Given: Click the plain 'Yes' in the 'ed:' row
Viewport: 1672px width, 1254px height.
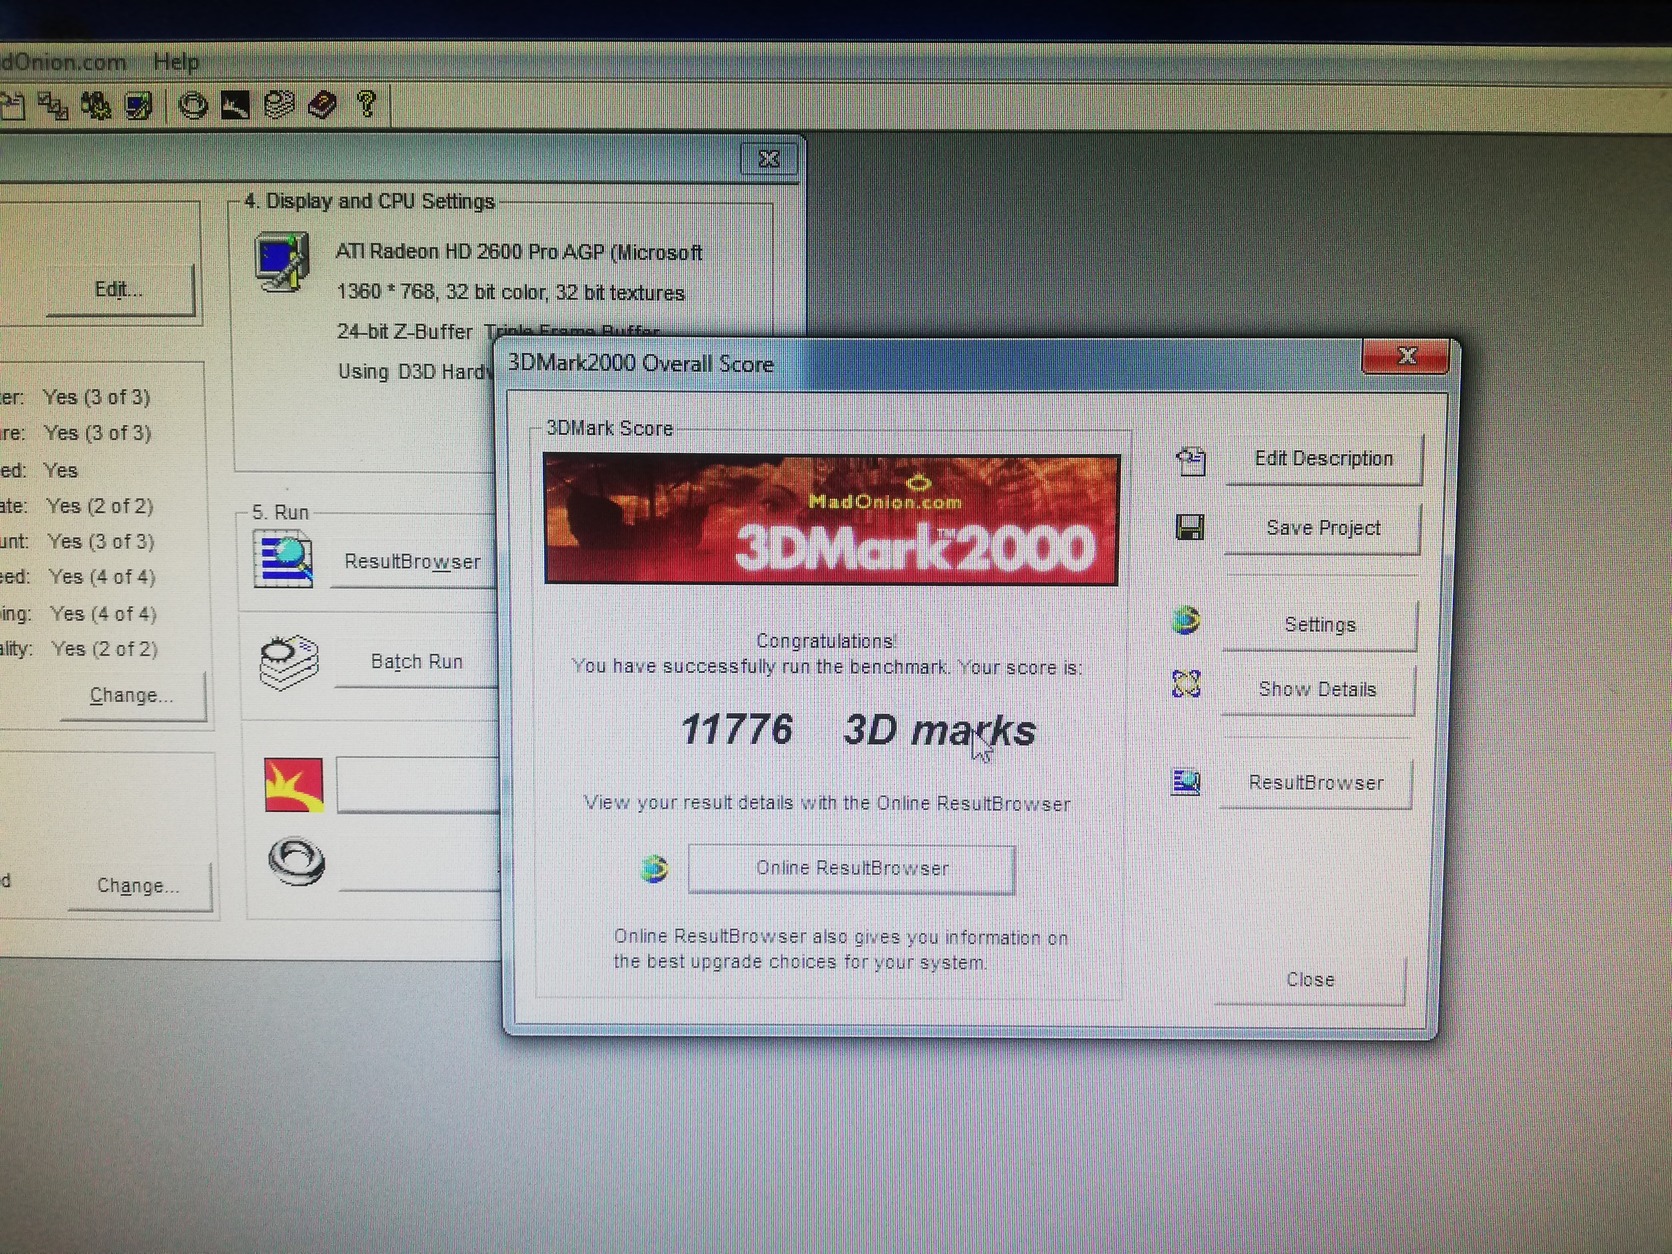Looking at the screenshot, I should [x=60, y=470].
